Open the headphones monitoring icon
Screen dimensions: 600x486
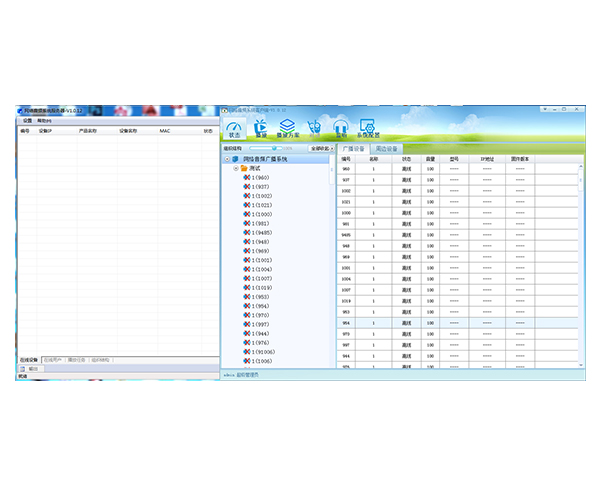pos(341,129)
